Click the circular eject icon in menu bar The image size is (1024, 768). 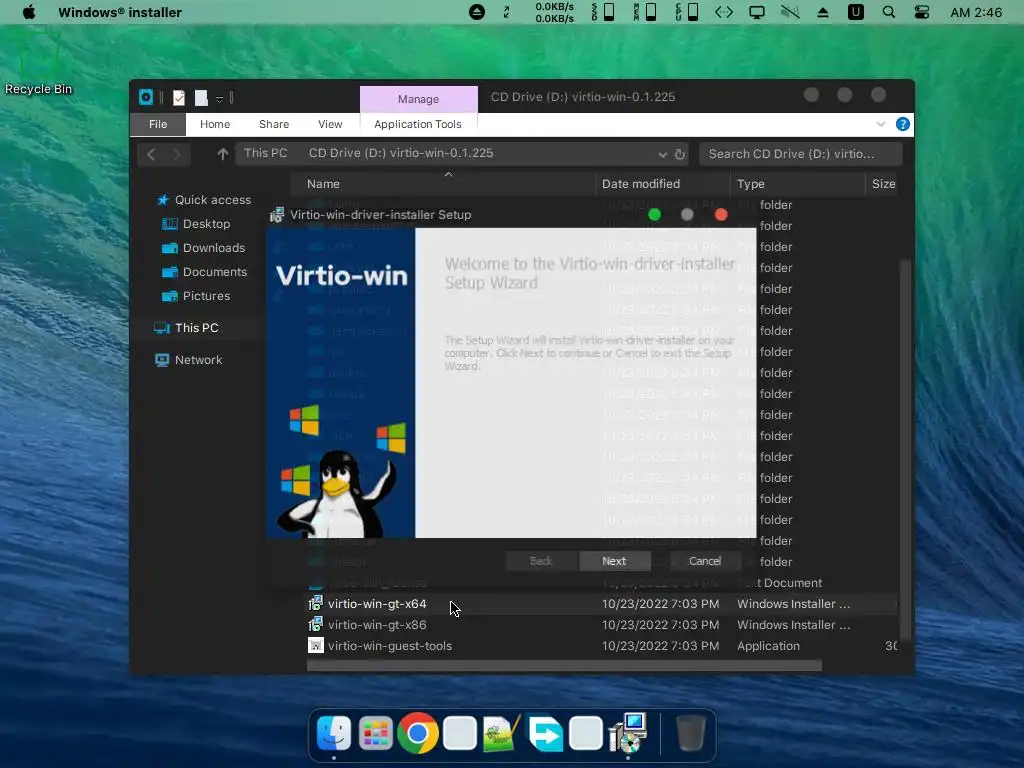coord(477,12)
